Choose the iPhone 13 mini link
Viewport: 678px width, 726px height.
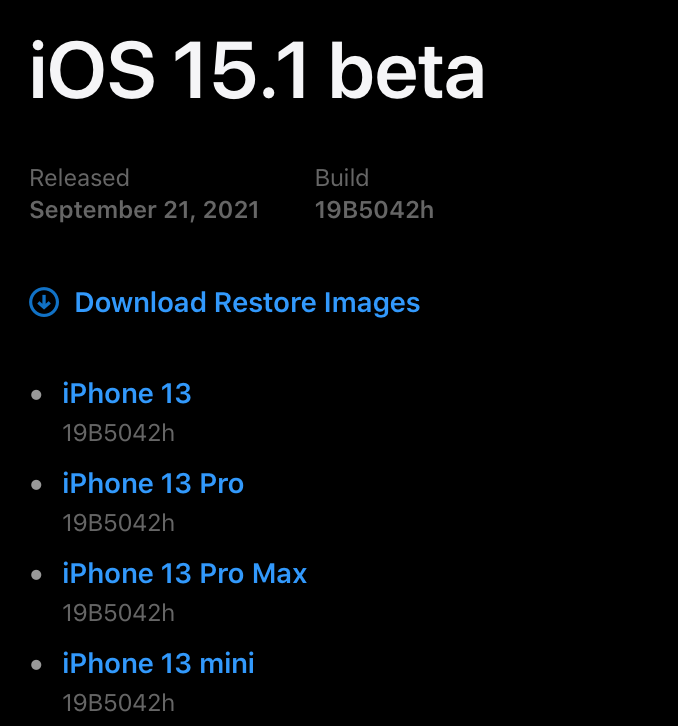point(158,663)
